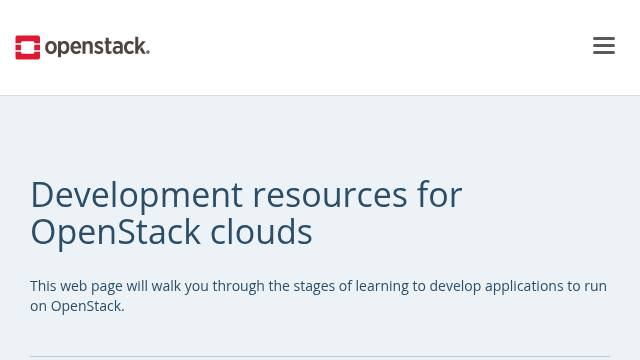Viewport: 640px width, 360px height.
Task: Click the OpenStack logo
Action: pyautogui.click(x=82, y=47)
